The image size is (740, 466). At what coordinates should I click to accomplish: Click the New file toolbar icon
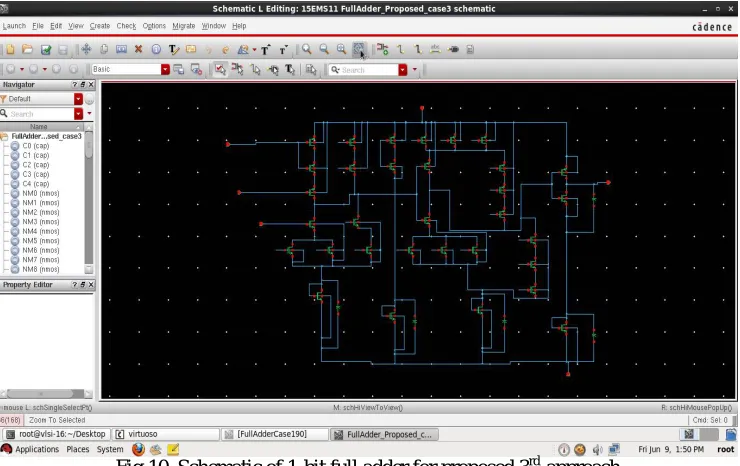(10, 49)
